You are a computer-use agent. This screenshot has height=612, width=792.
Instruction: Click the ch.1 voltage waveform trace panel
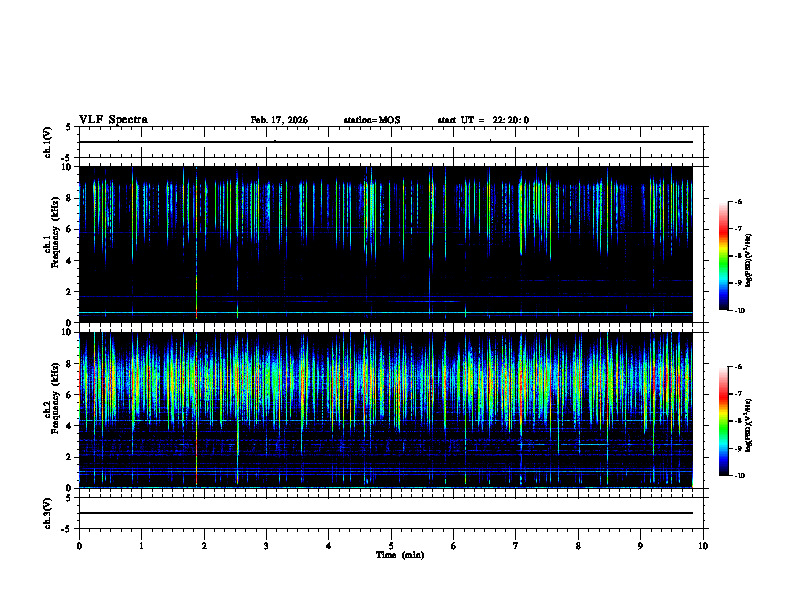pos(391,142)
